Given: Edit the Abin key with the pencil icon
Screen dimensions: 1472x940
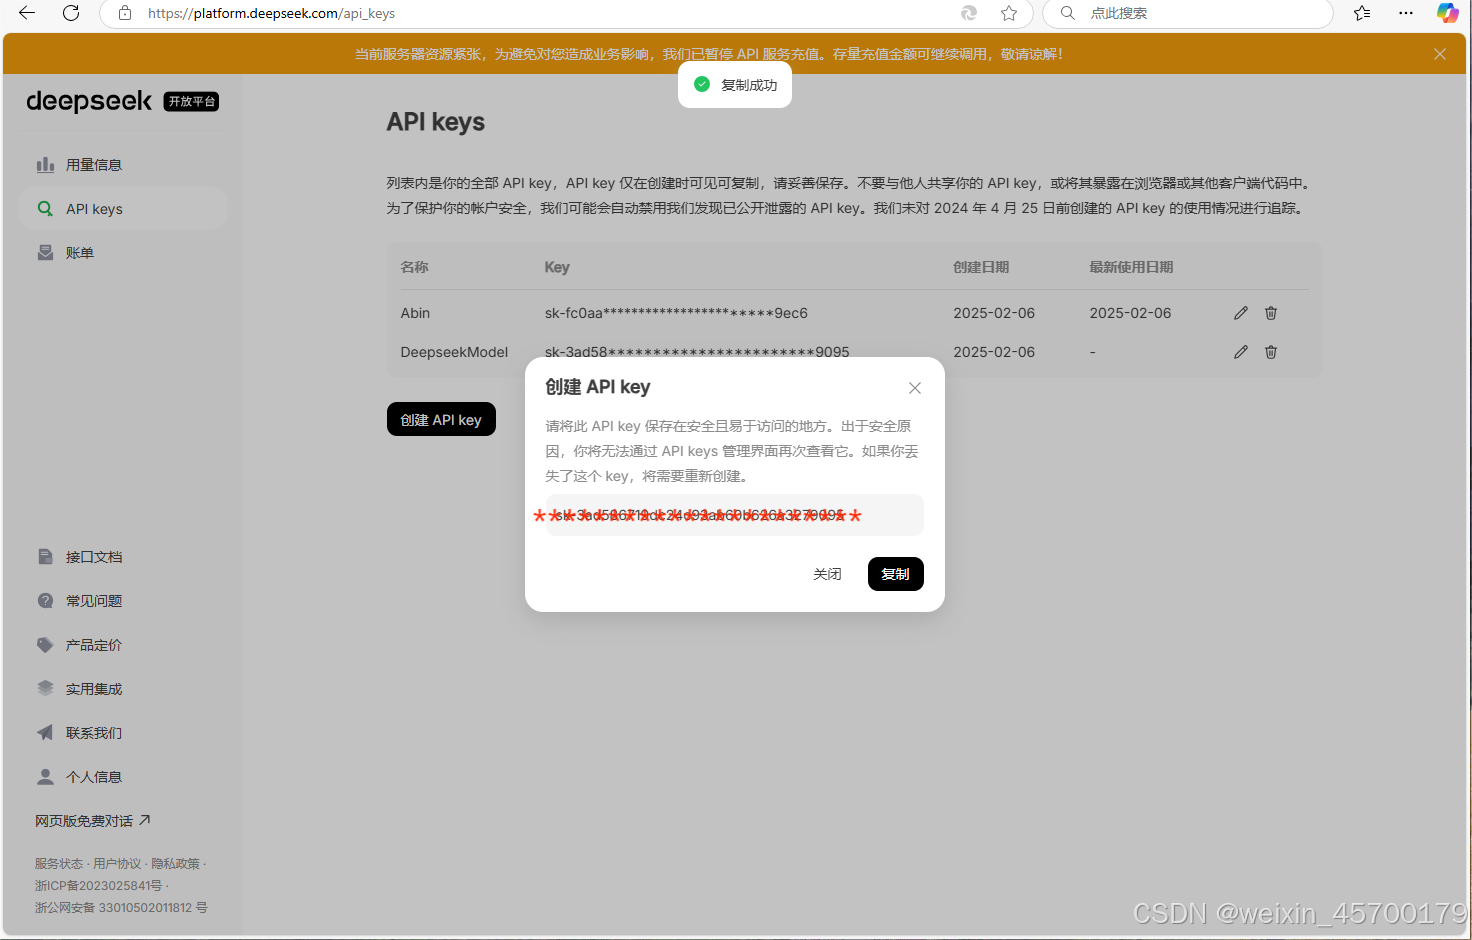Looking at the screenshot, I should (x=1241, y=313).
